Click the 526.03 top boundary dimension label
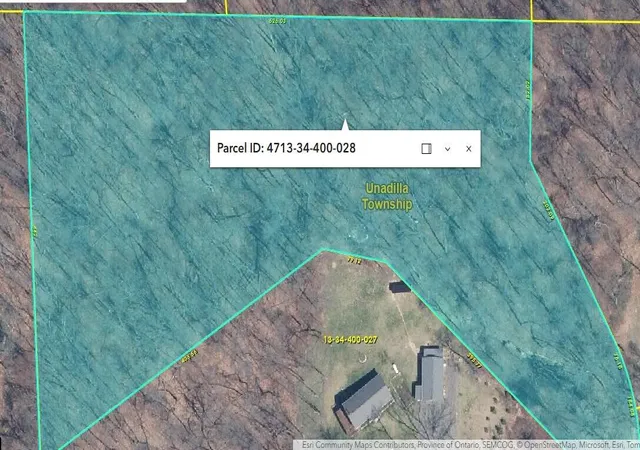The image size is (640, 450). click(278, 21)
